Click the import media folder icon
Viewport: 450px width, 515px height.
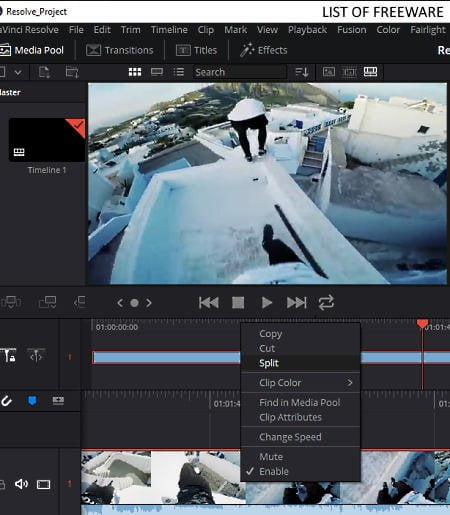point(72,72)
